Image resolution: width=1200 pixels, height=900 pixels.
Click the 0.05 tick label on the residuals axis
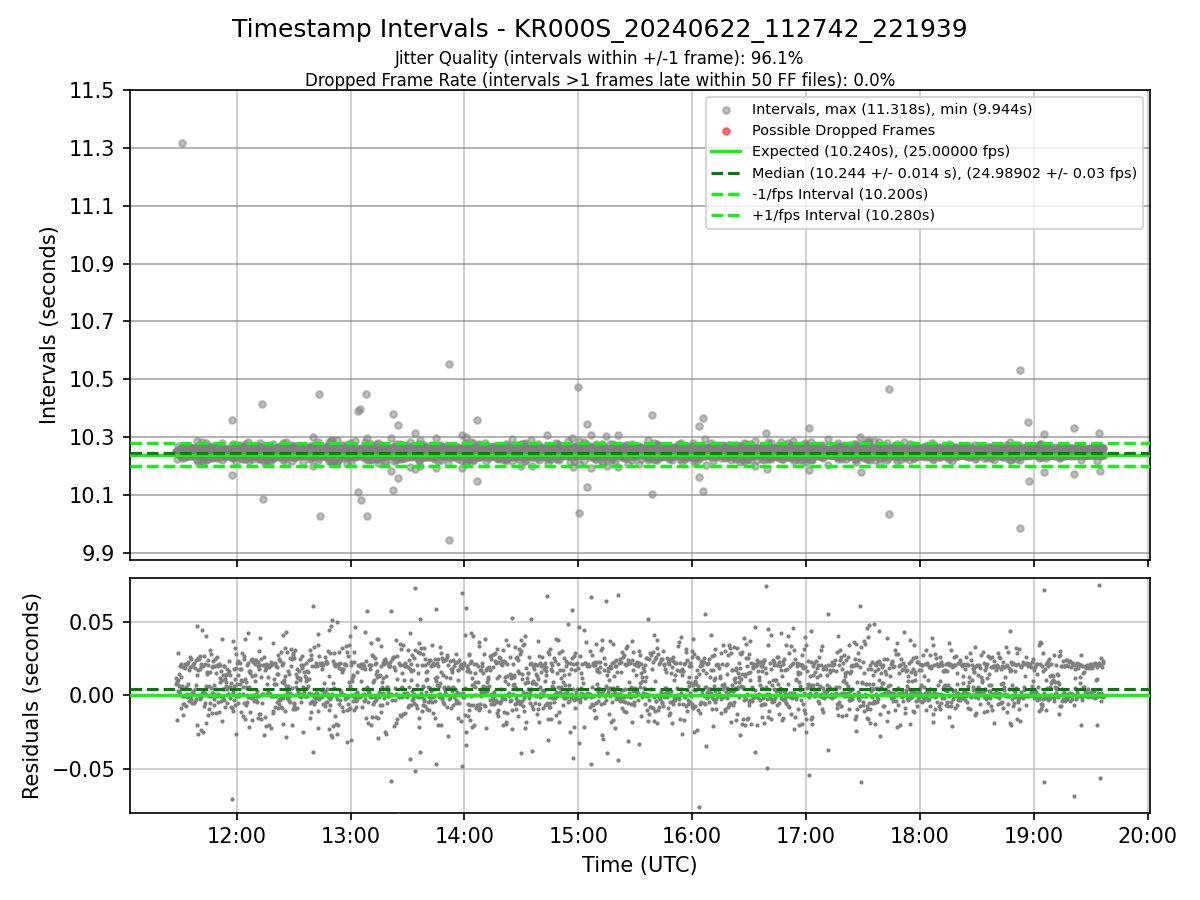pos(94,622)
